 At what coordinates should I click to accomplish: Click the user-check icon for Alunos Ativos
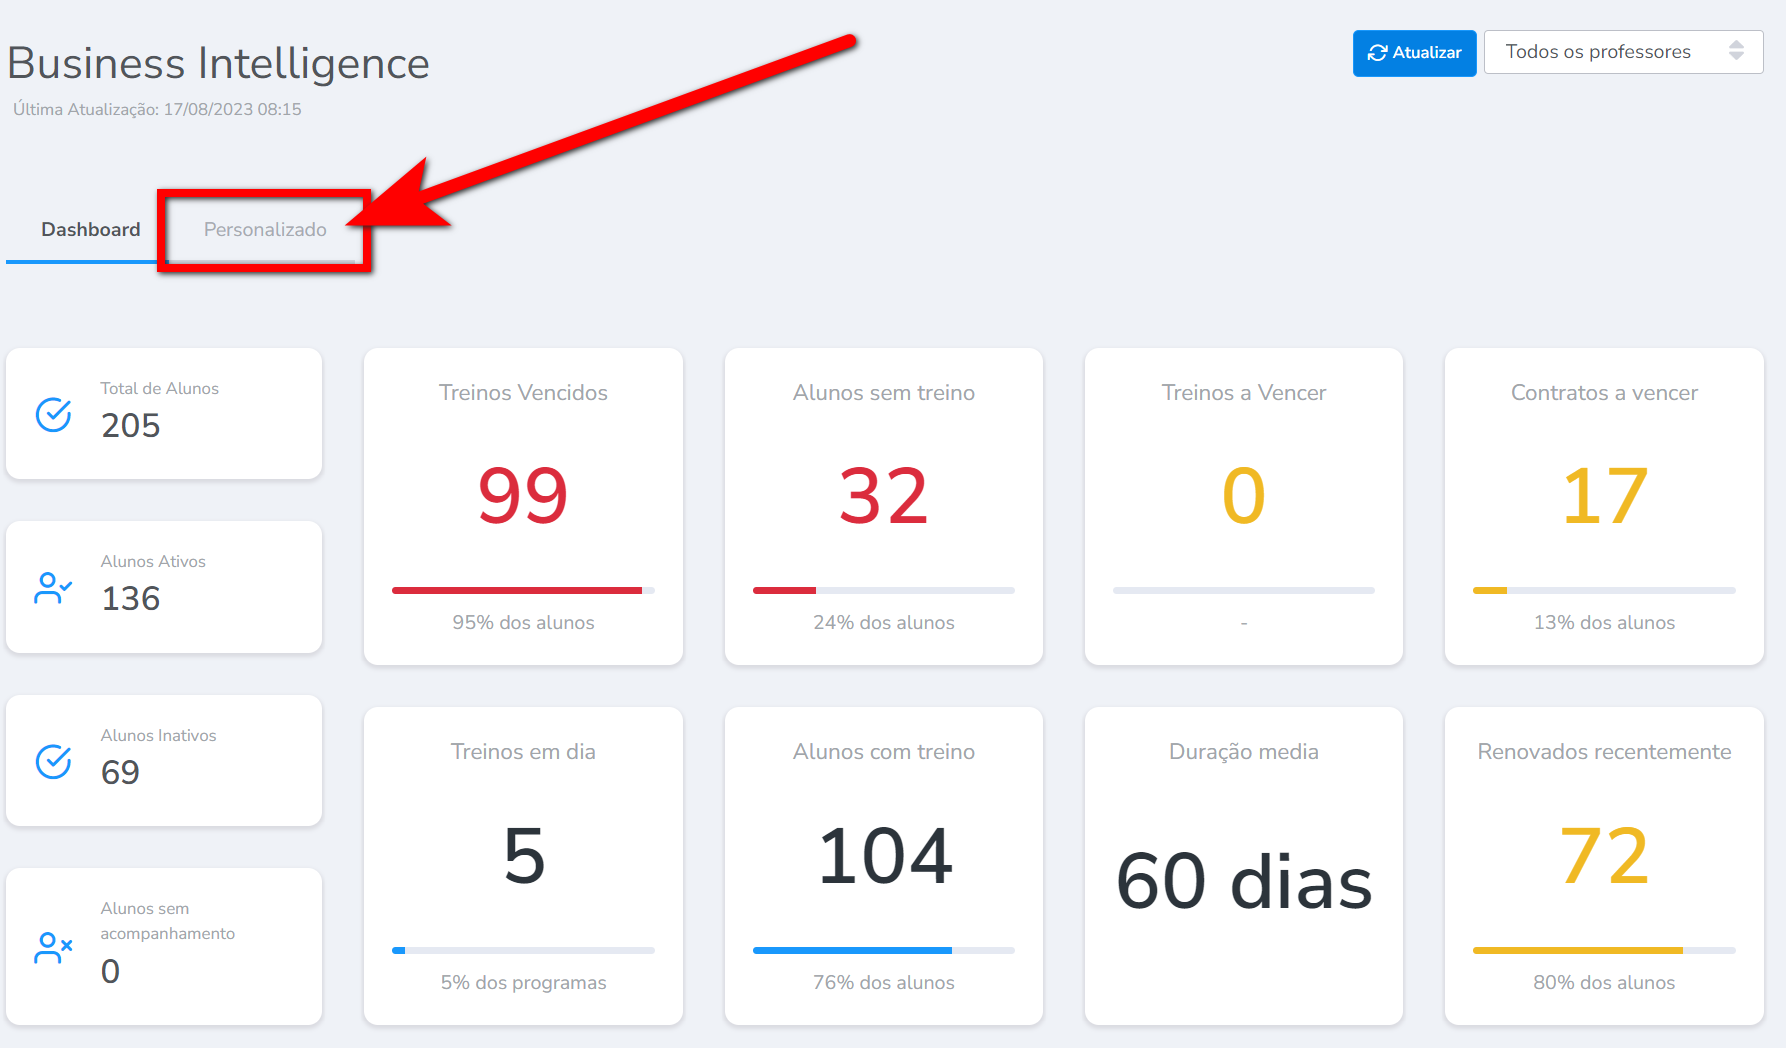[x=53, y=588]
